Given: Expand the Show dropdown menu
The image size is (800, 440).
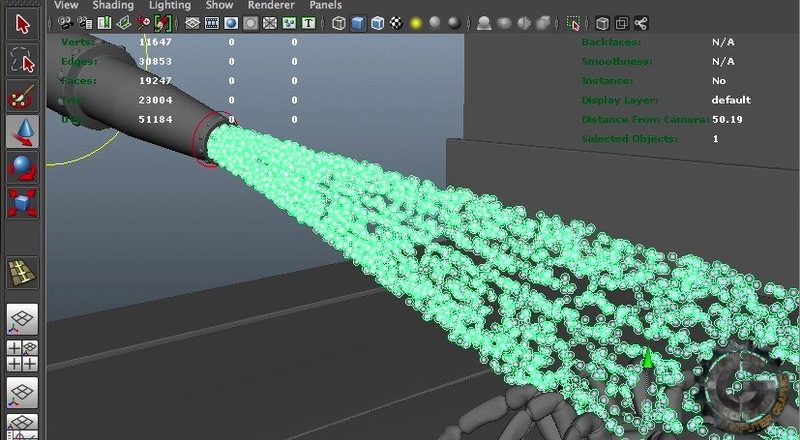Looking at the screenshot, I should click(x=219, y=5).
